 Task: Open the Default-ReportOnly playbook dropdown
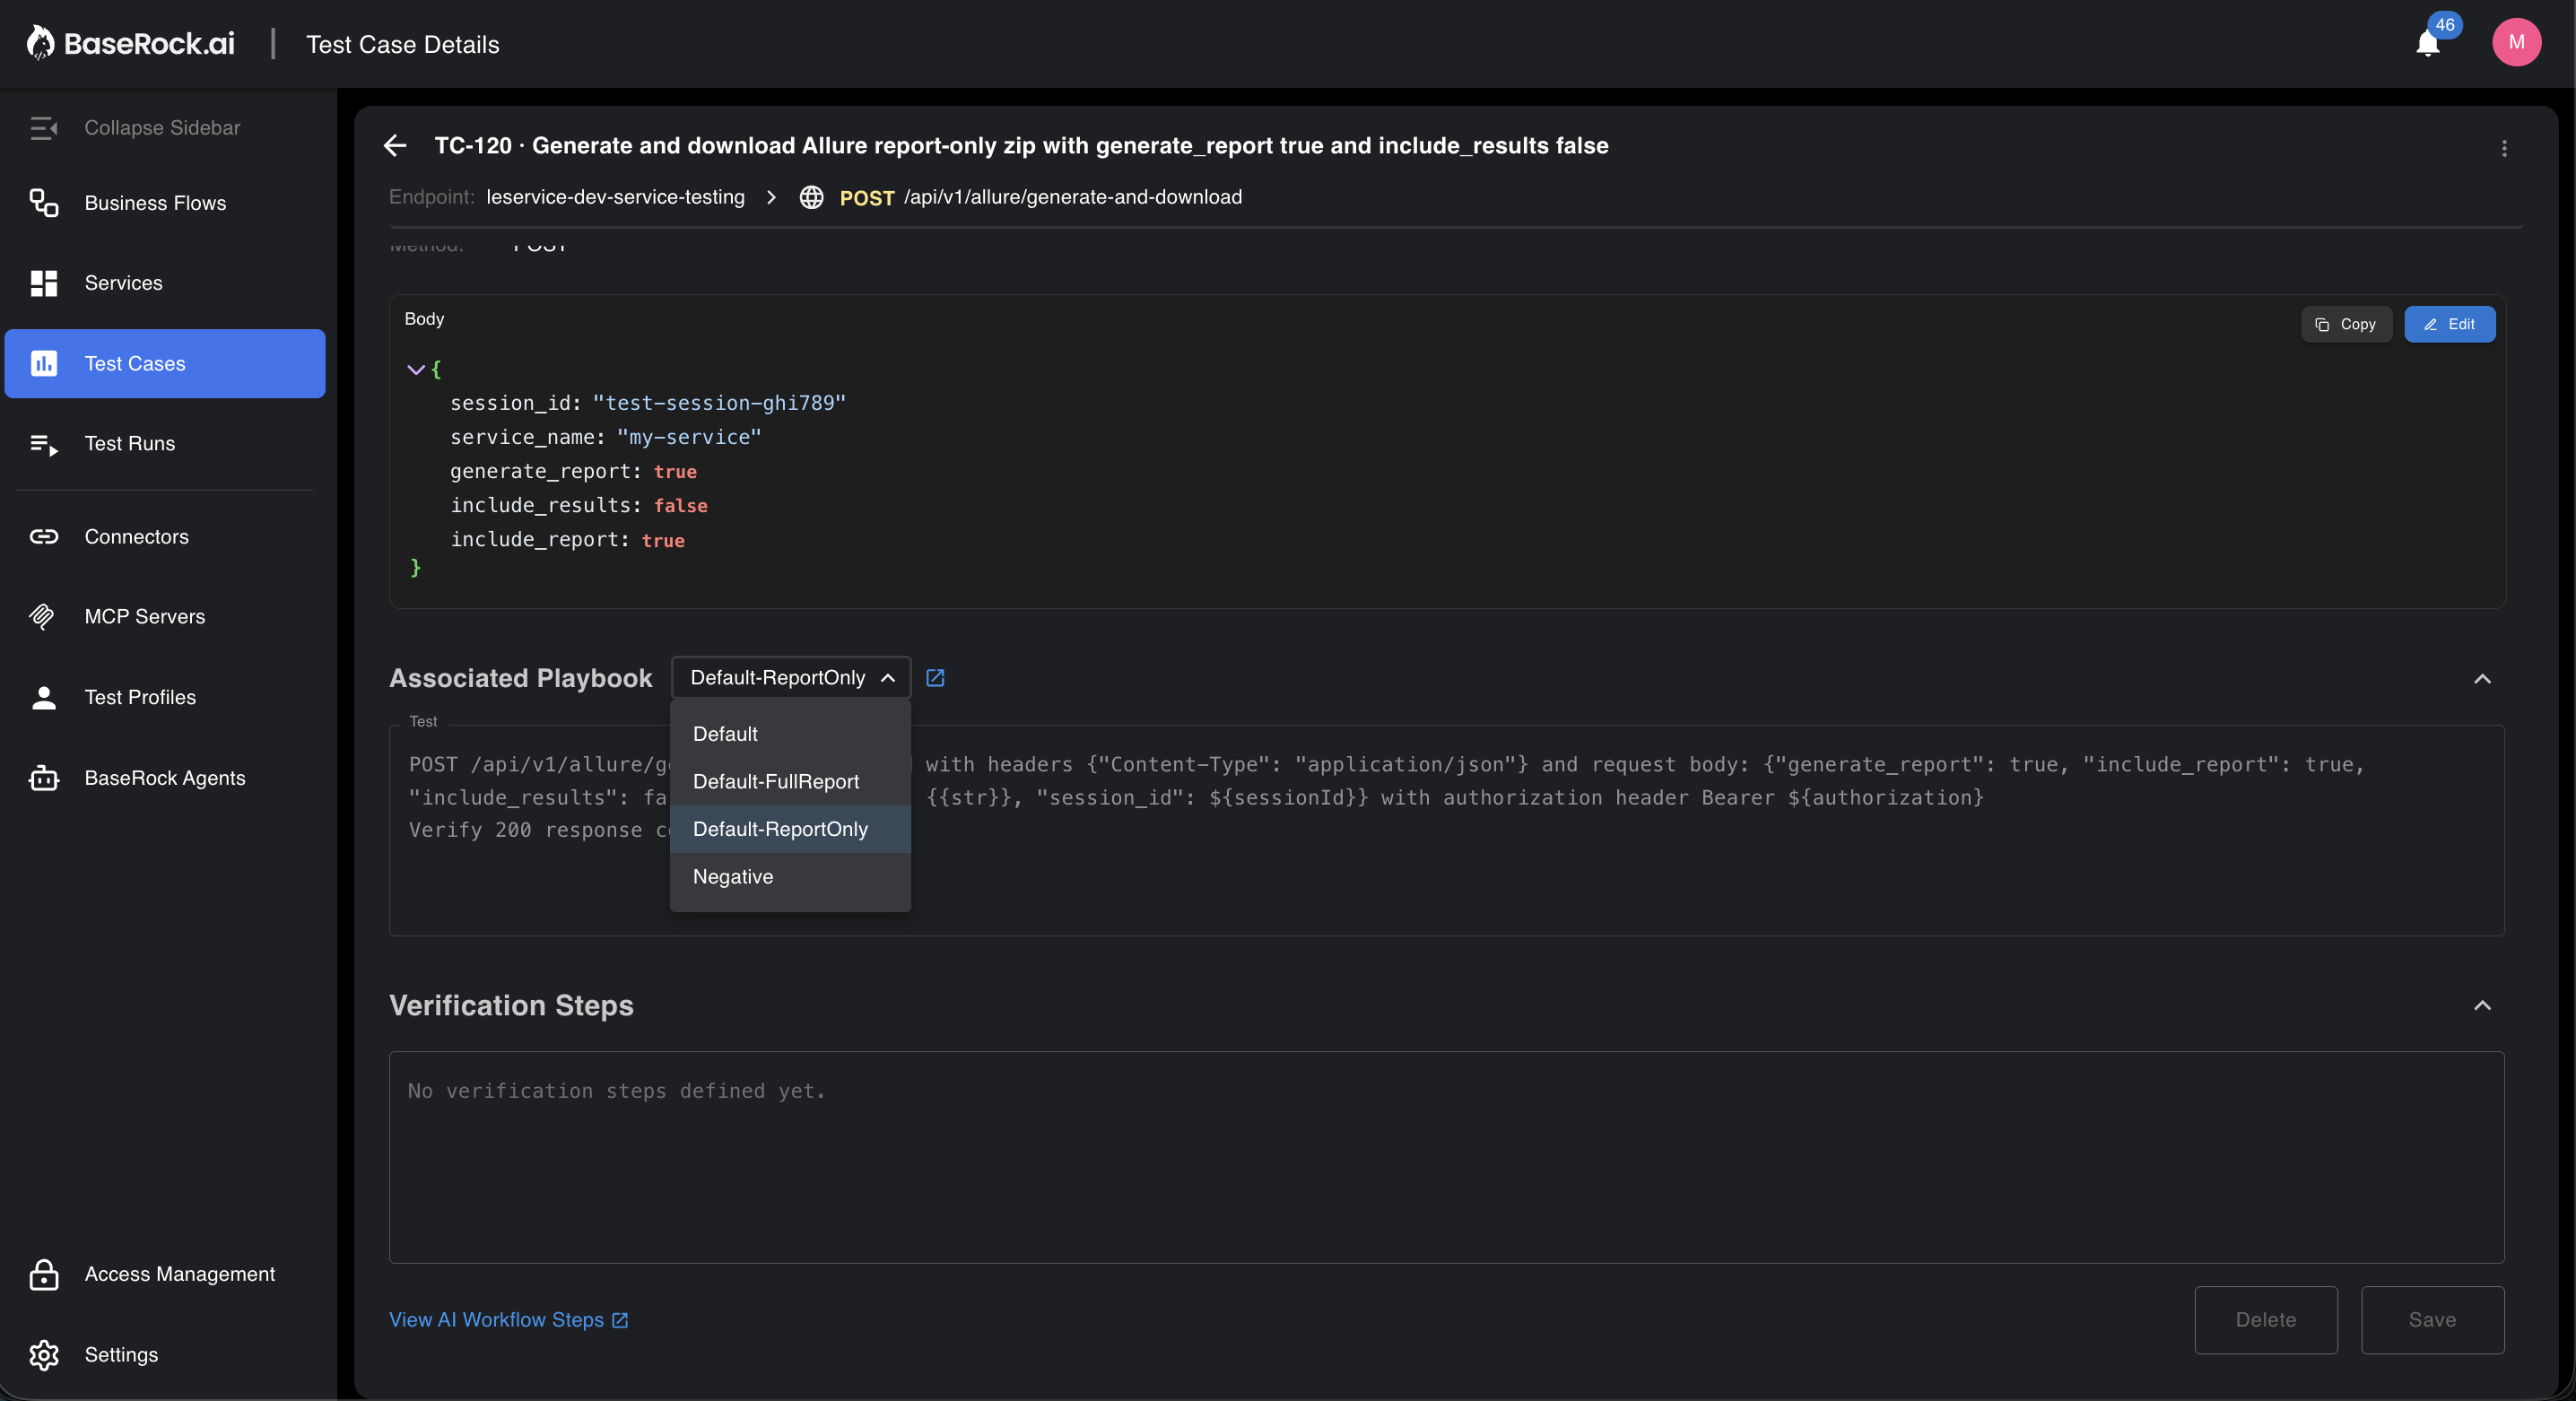[x=790, y=677]
